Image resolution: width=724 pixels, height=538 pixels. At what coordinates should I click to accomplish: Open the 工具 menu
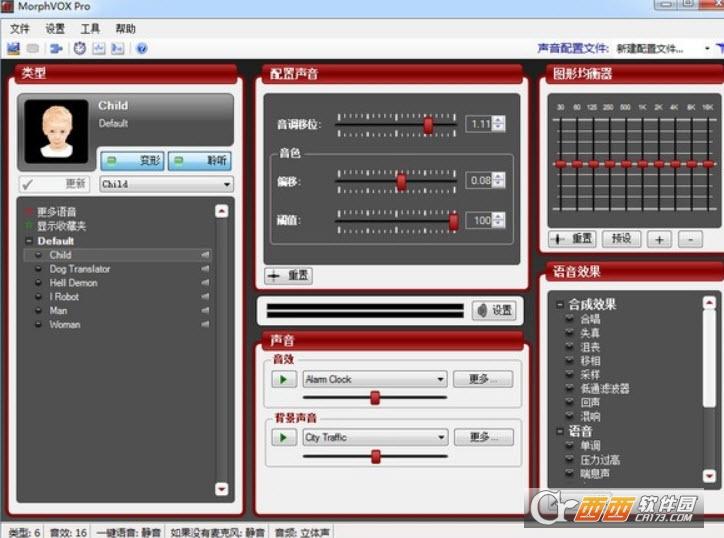90,29
